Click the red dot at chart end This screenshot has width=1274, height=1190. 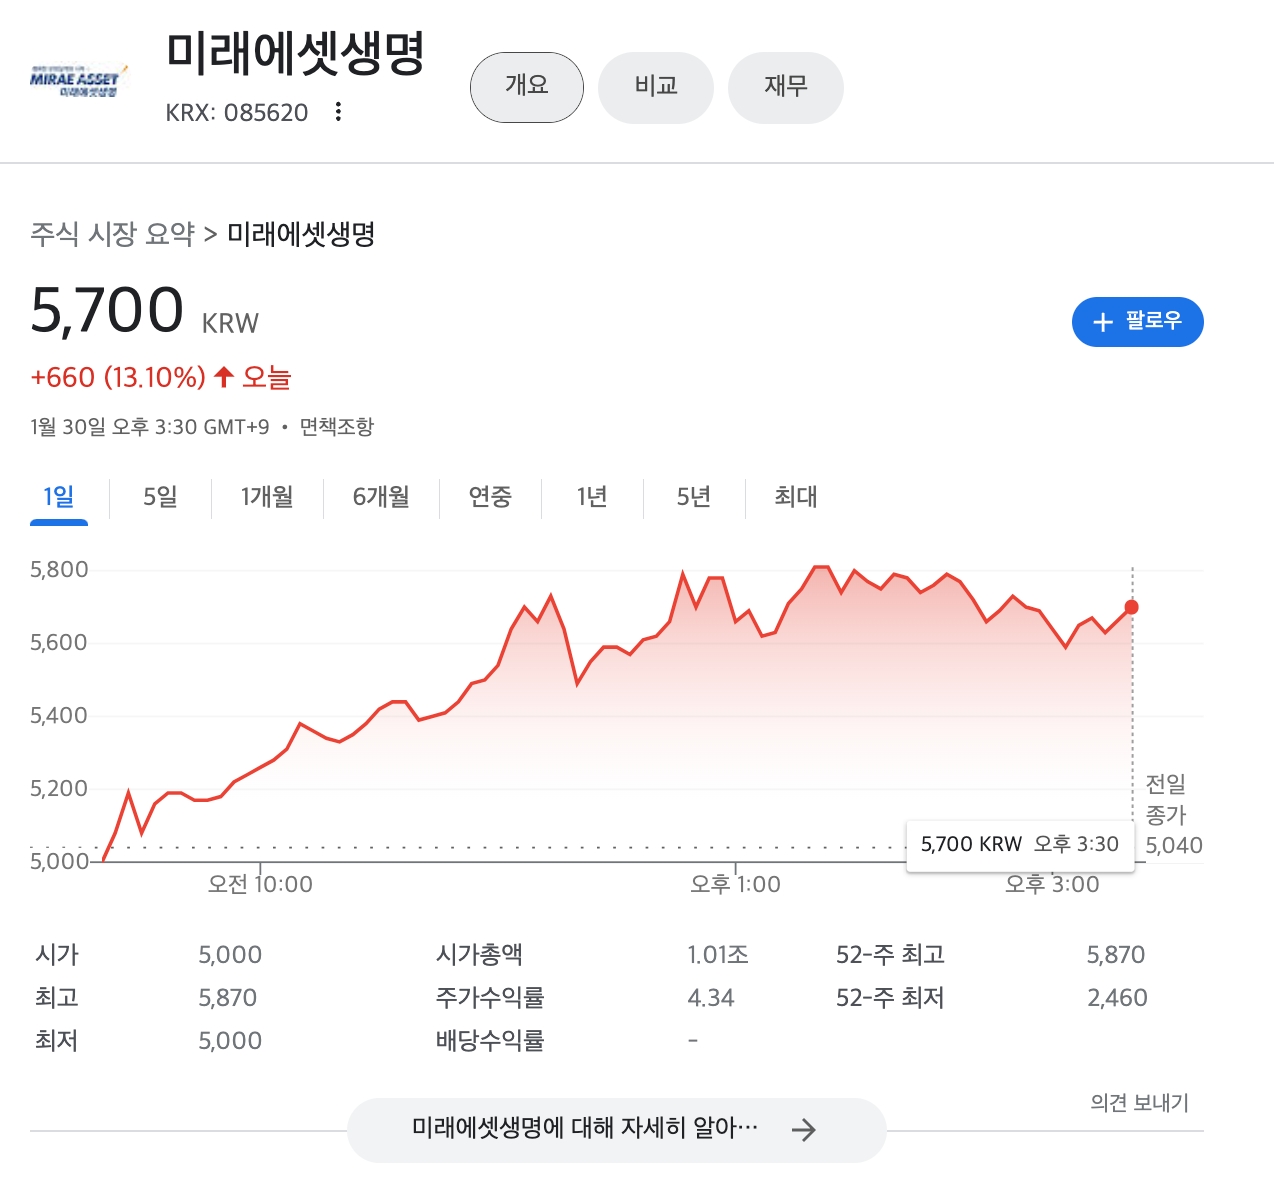tap(1131, 607)
